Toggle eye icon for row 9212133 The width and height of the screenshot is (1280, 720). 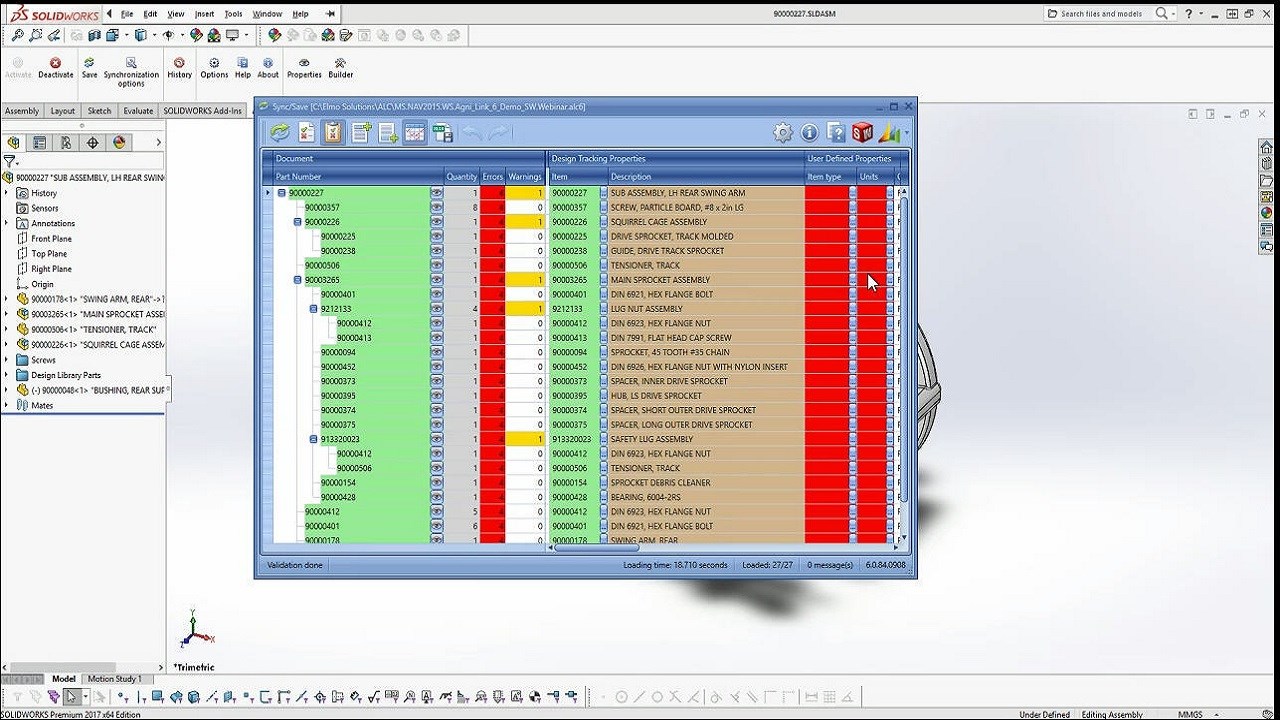point(436,309)
